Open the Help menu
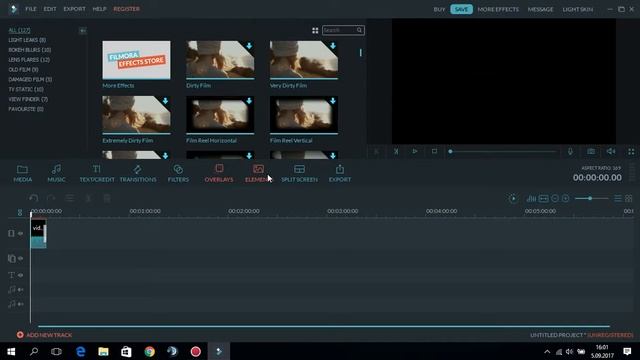Viewport: 640px width, 360px height. click(99, 9)
